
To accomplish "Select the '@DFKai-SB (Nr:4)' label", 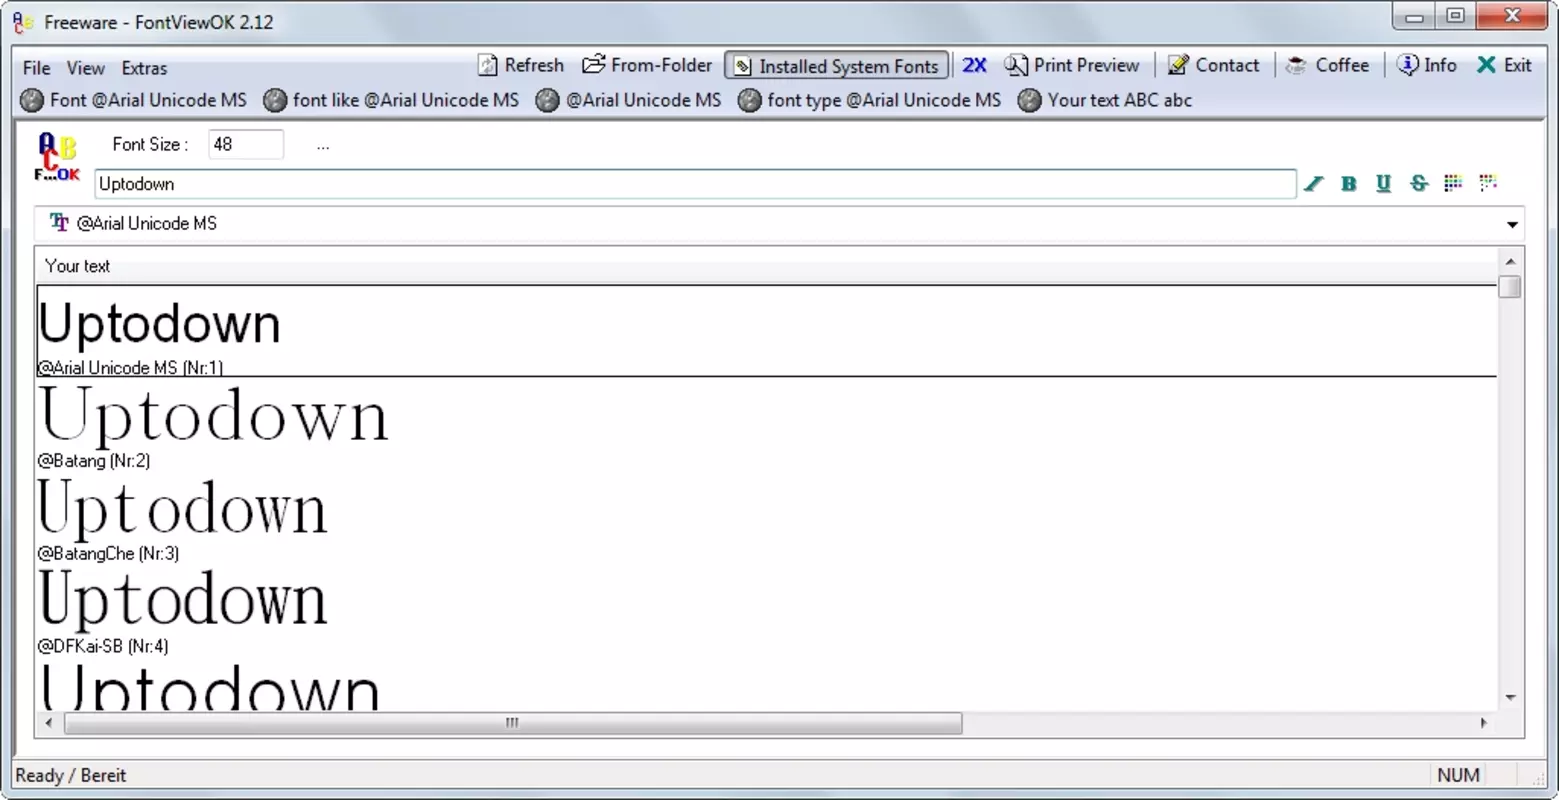I will point(103,646).
